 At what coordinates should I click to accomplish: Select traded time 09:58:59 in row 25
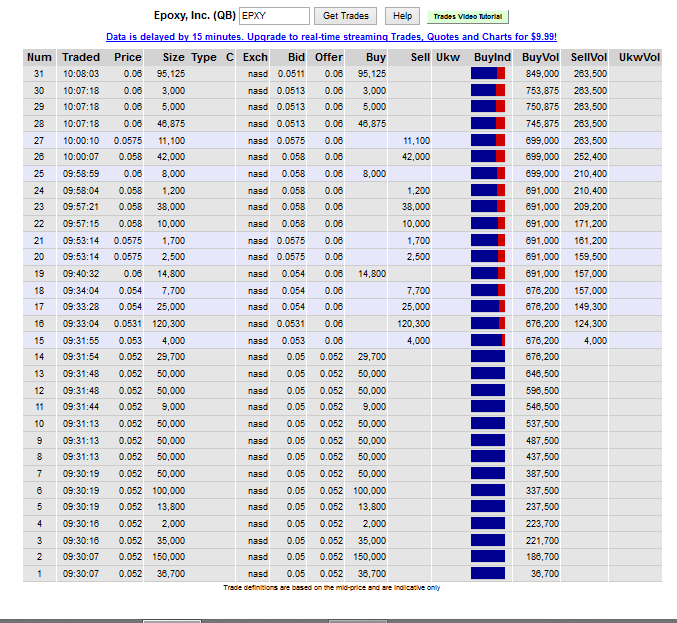[x=81, y=174]
